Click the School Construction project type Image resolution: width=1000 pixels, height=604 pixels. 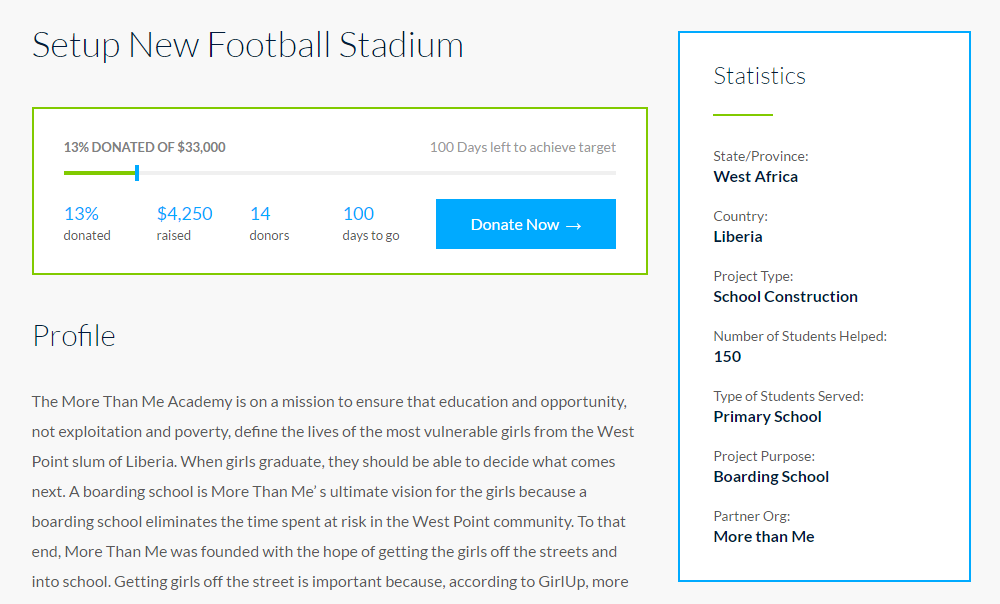point(785,297)
